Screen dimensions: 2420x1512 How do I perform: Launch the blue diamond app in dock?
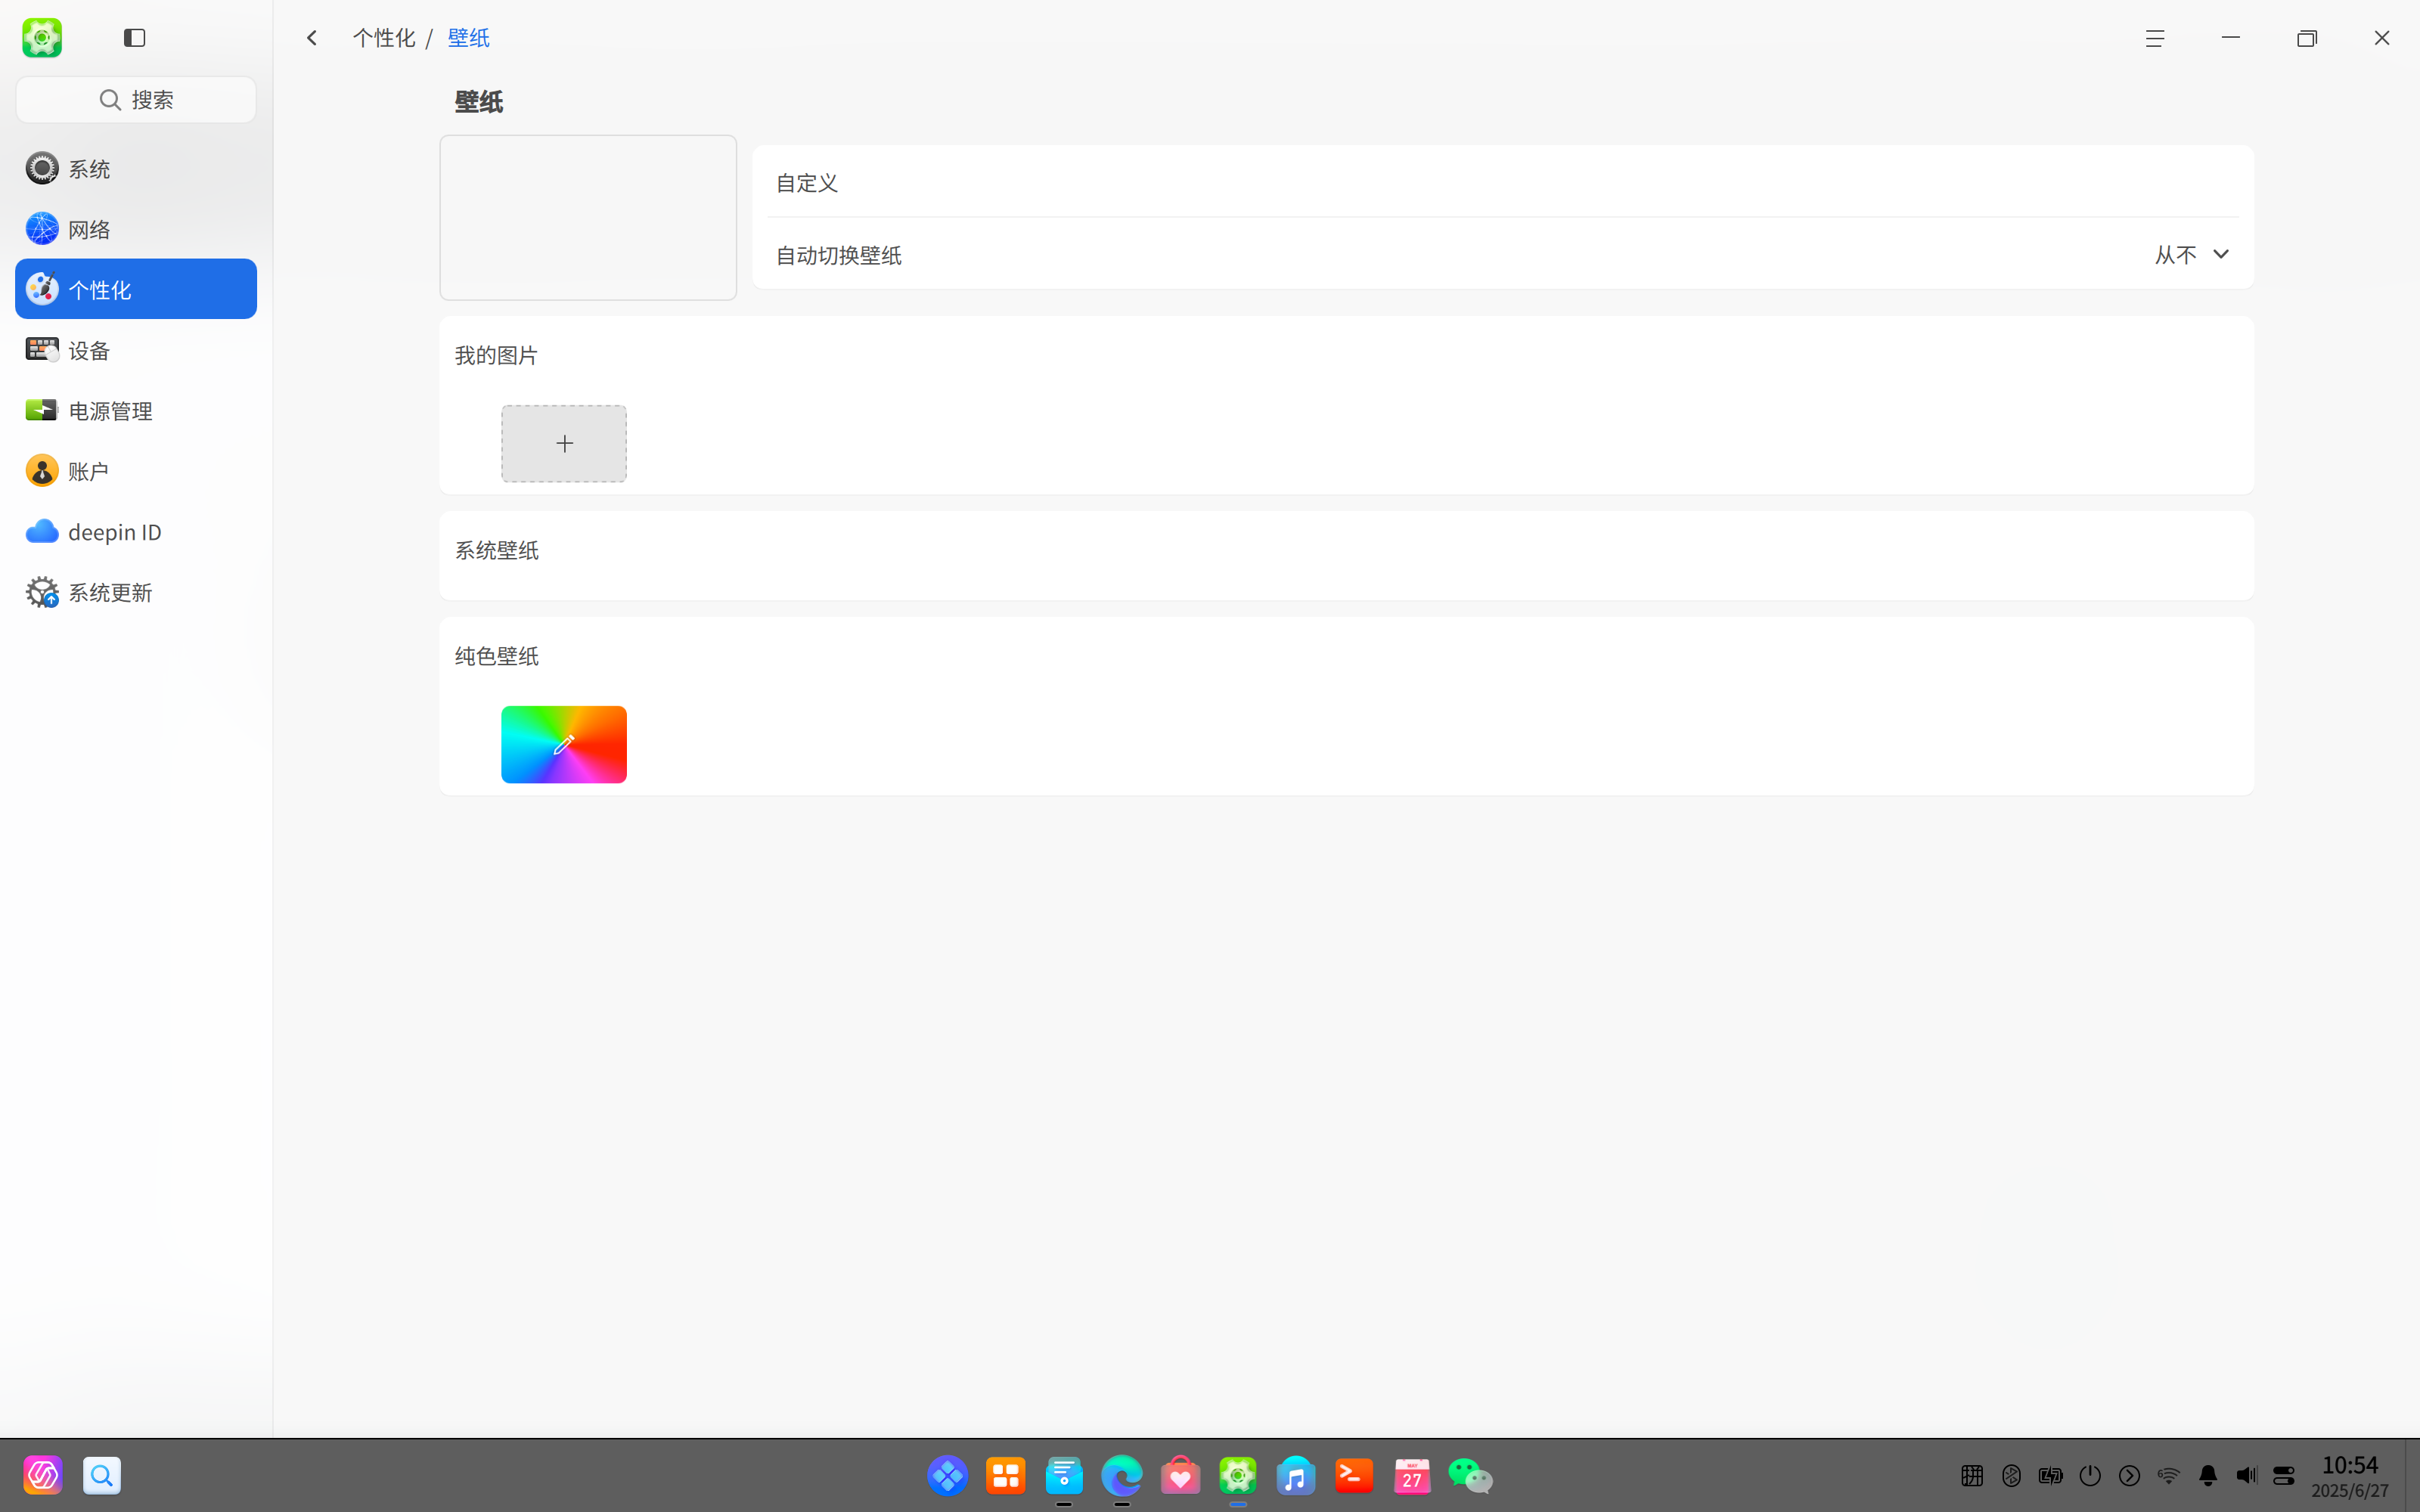click(947, 1475)
